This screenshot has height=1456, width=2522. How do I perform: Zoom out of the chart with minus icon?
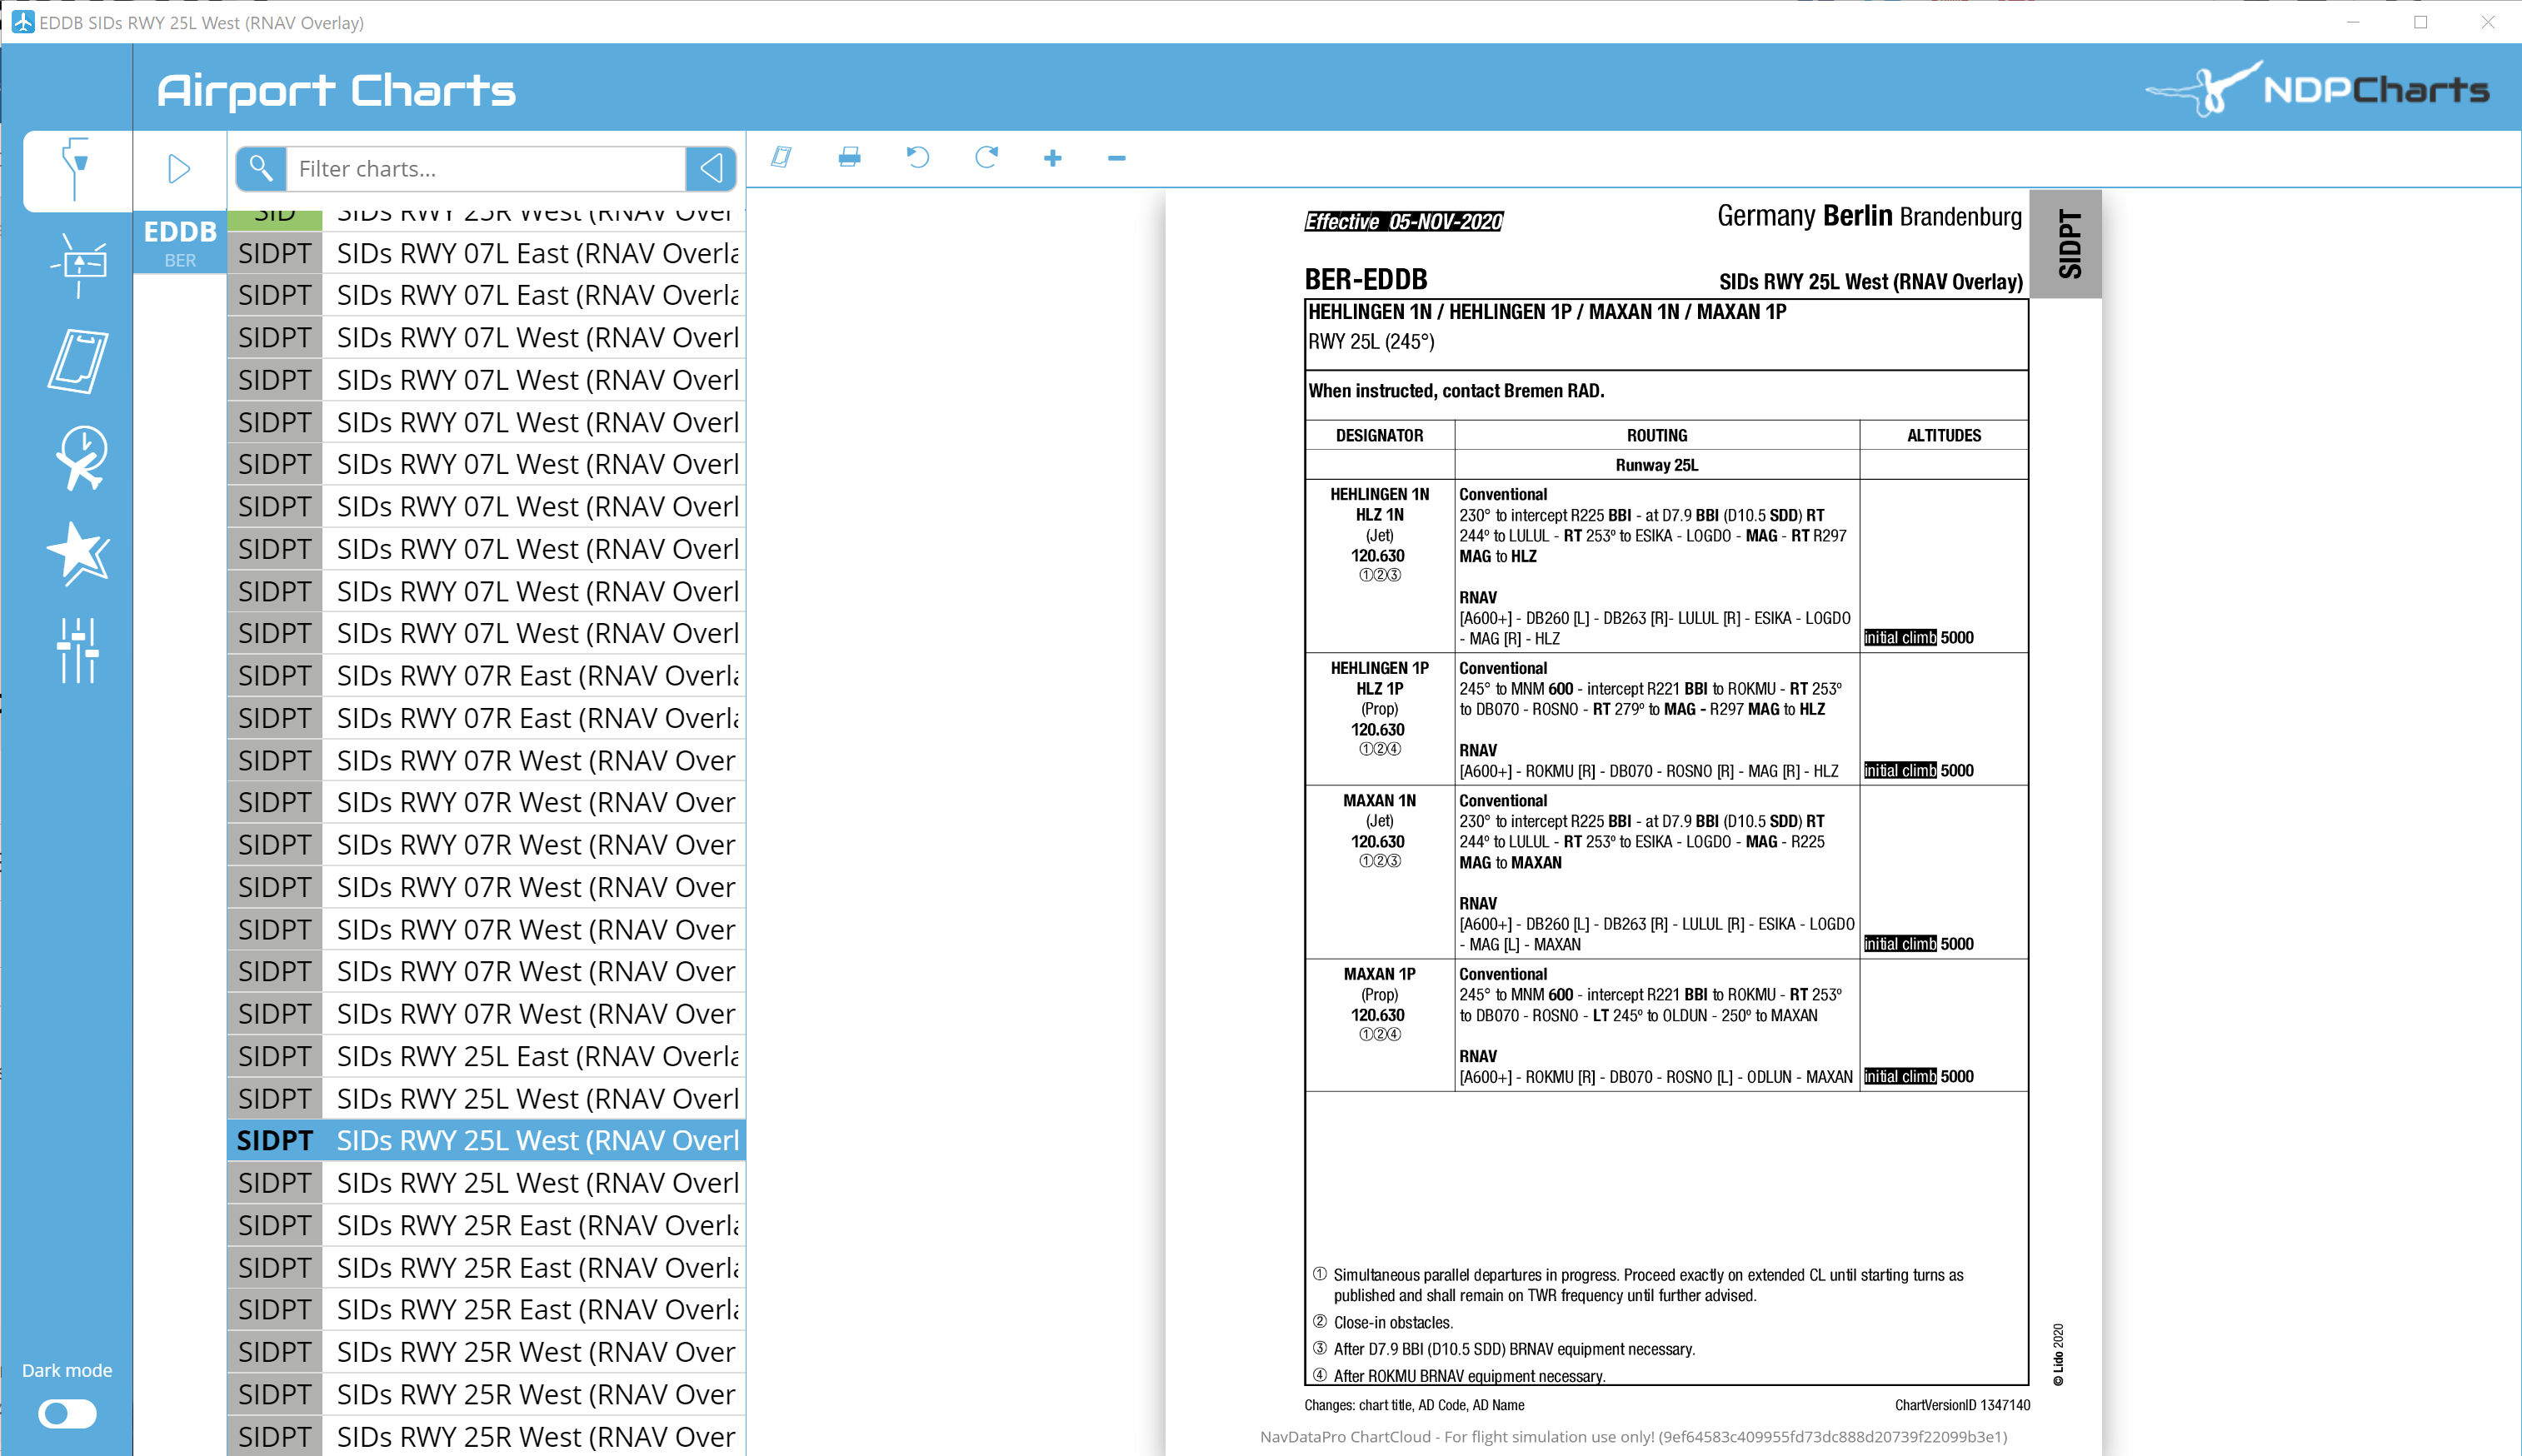(x=1117, y=158)
